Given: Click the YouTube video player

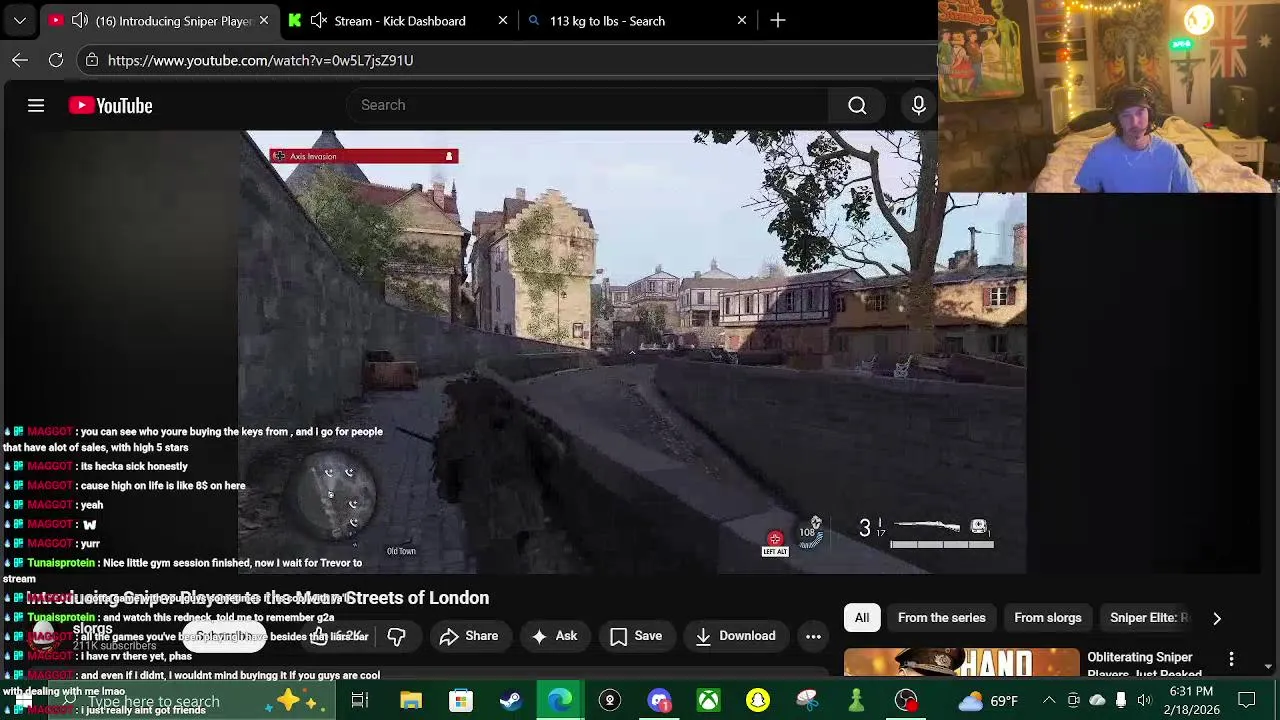Looking at the screenshot, I should 632,352.
